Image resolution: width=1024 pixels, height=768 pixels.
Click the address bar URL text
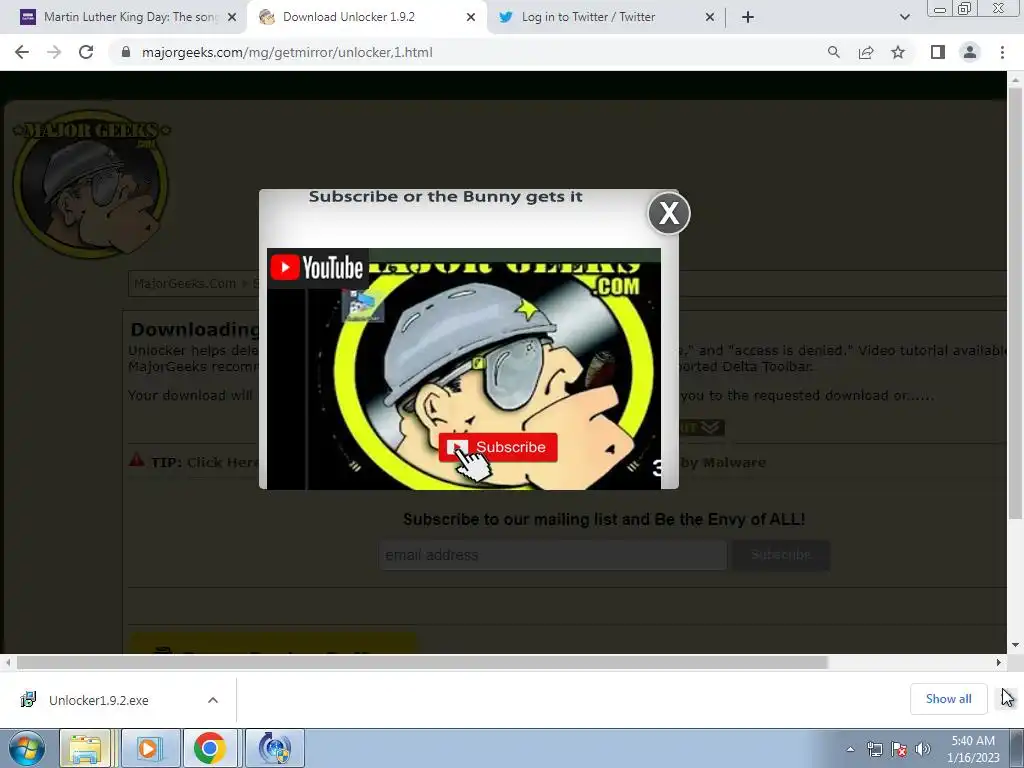[x=287, y=52]
